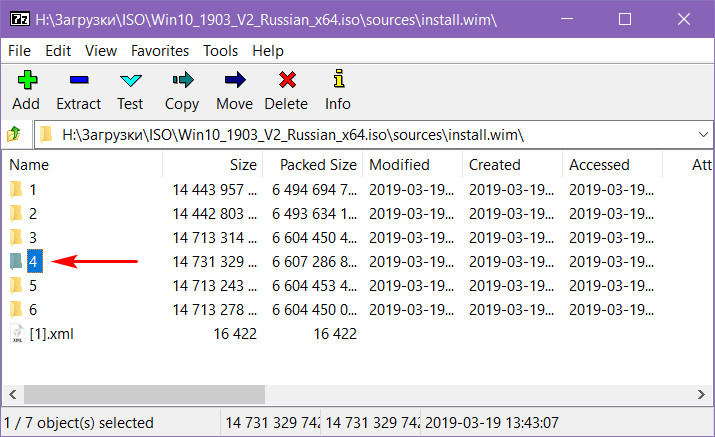Open the File menu
Viewport: 715px width, 437px height.
pos(19,51)
